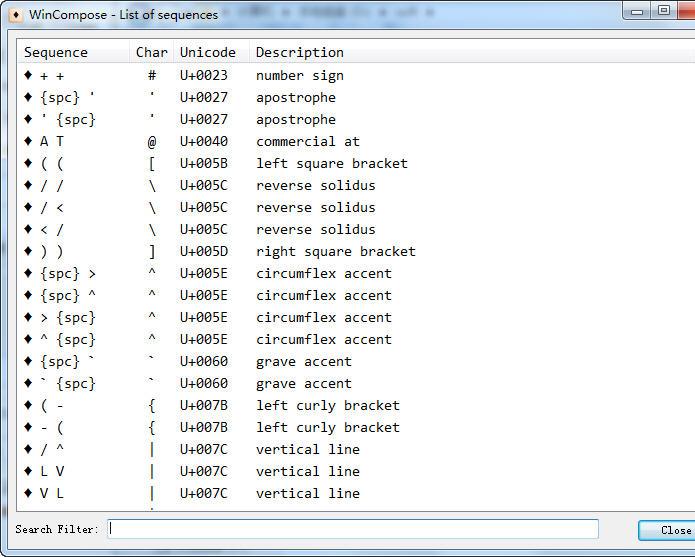Click the ']' character cell
This screenshot has width=695, height=557.
[x=152, y=252]
